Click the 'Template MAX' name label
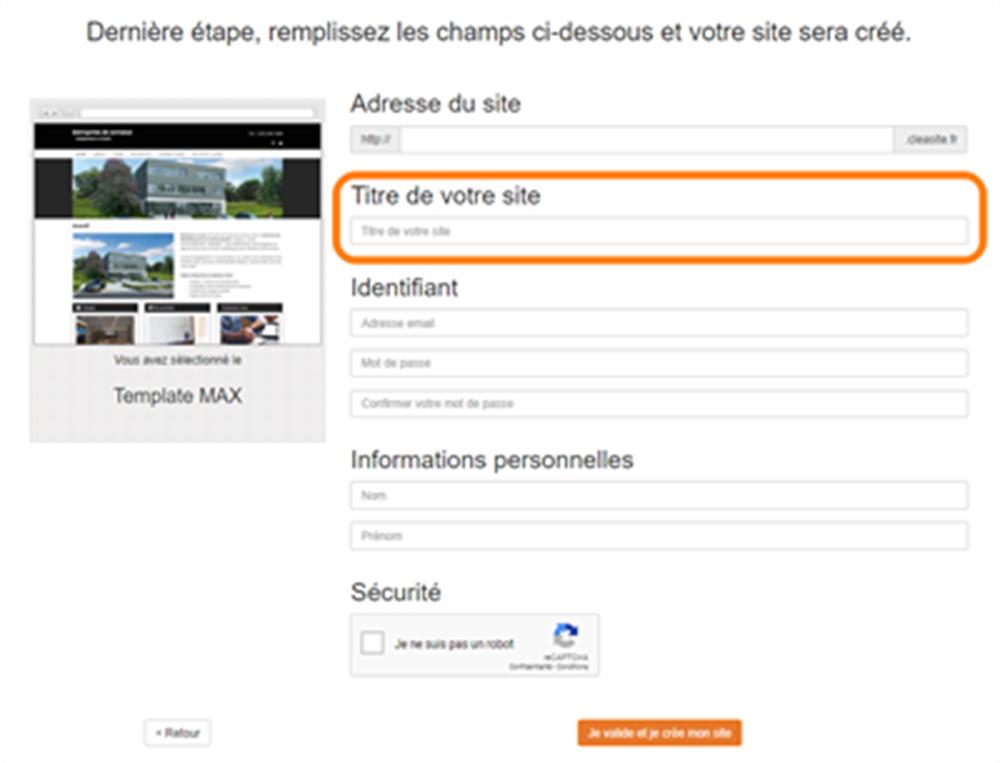Image resolution: width=1000 pixels, height=763 pixels. click(x=177, y=396)
